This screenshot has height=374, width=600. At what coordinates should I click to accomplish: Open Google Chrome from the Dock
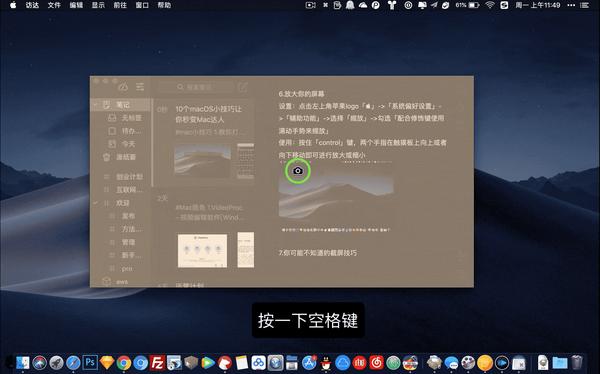[x=124, y=363]
